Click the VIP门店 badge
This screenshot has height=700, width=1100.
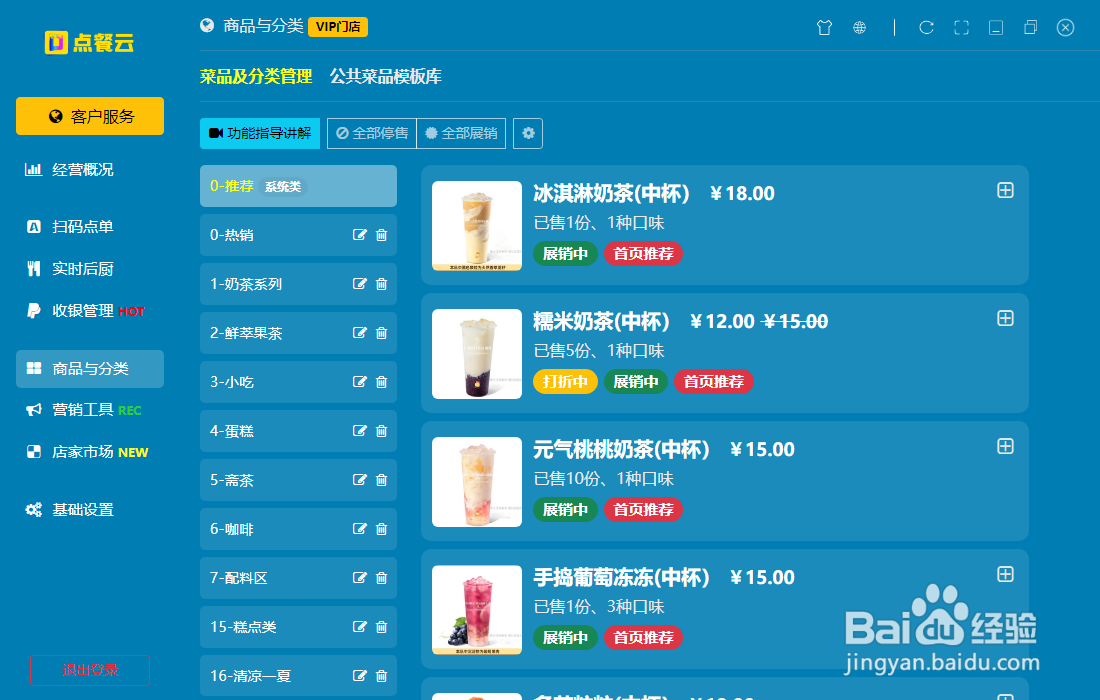coord(338,27)
